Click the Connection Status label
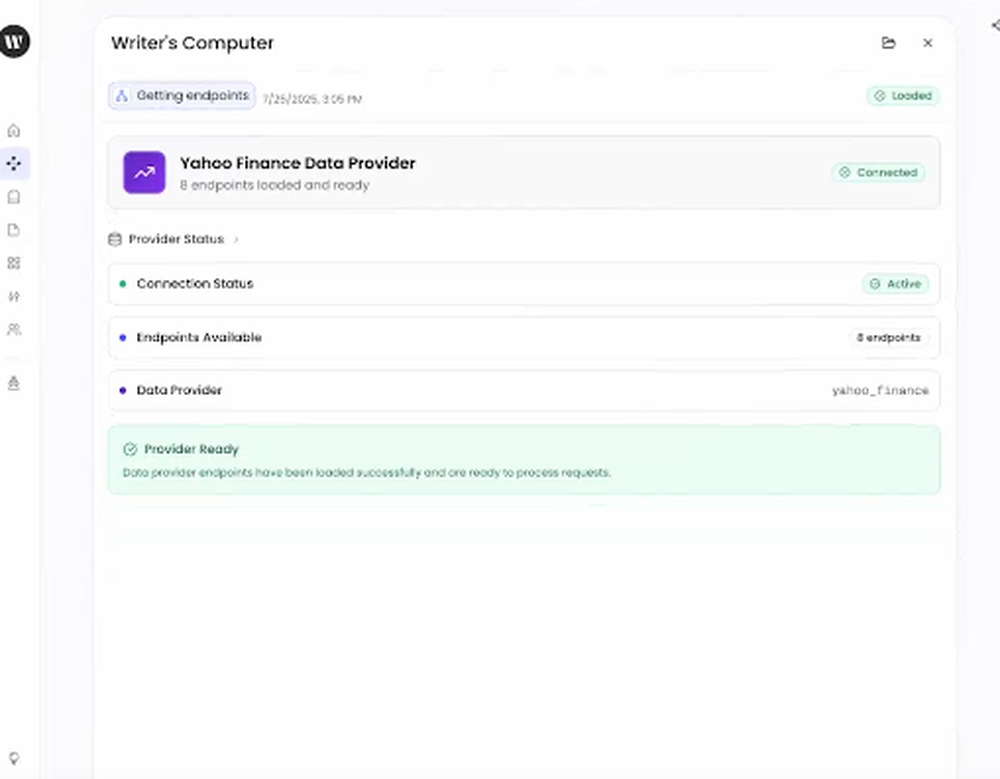The width and height of the screenshot is (1000, 779). click(195, 283)
